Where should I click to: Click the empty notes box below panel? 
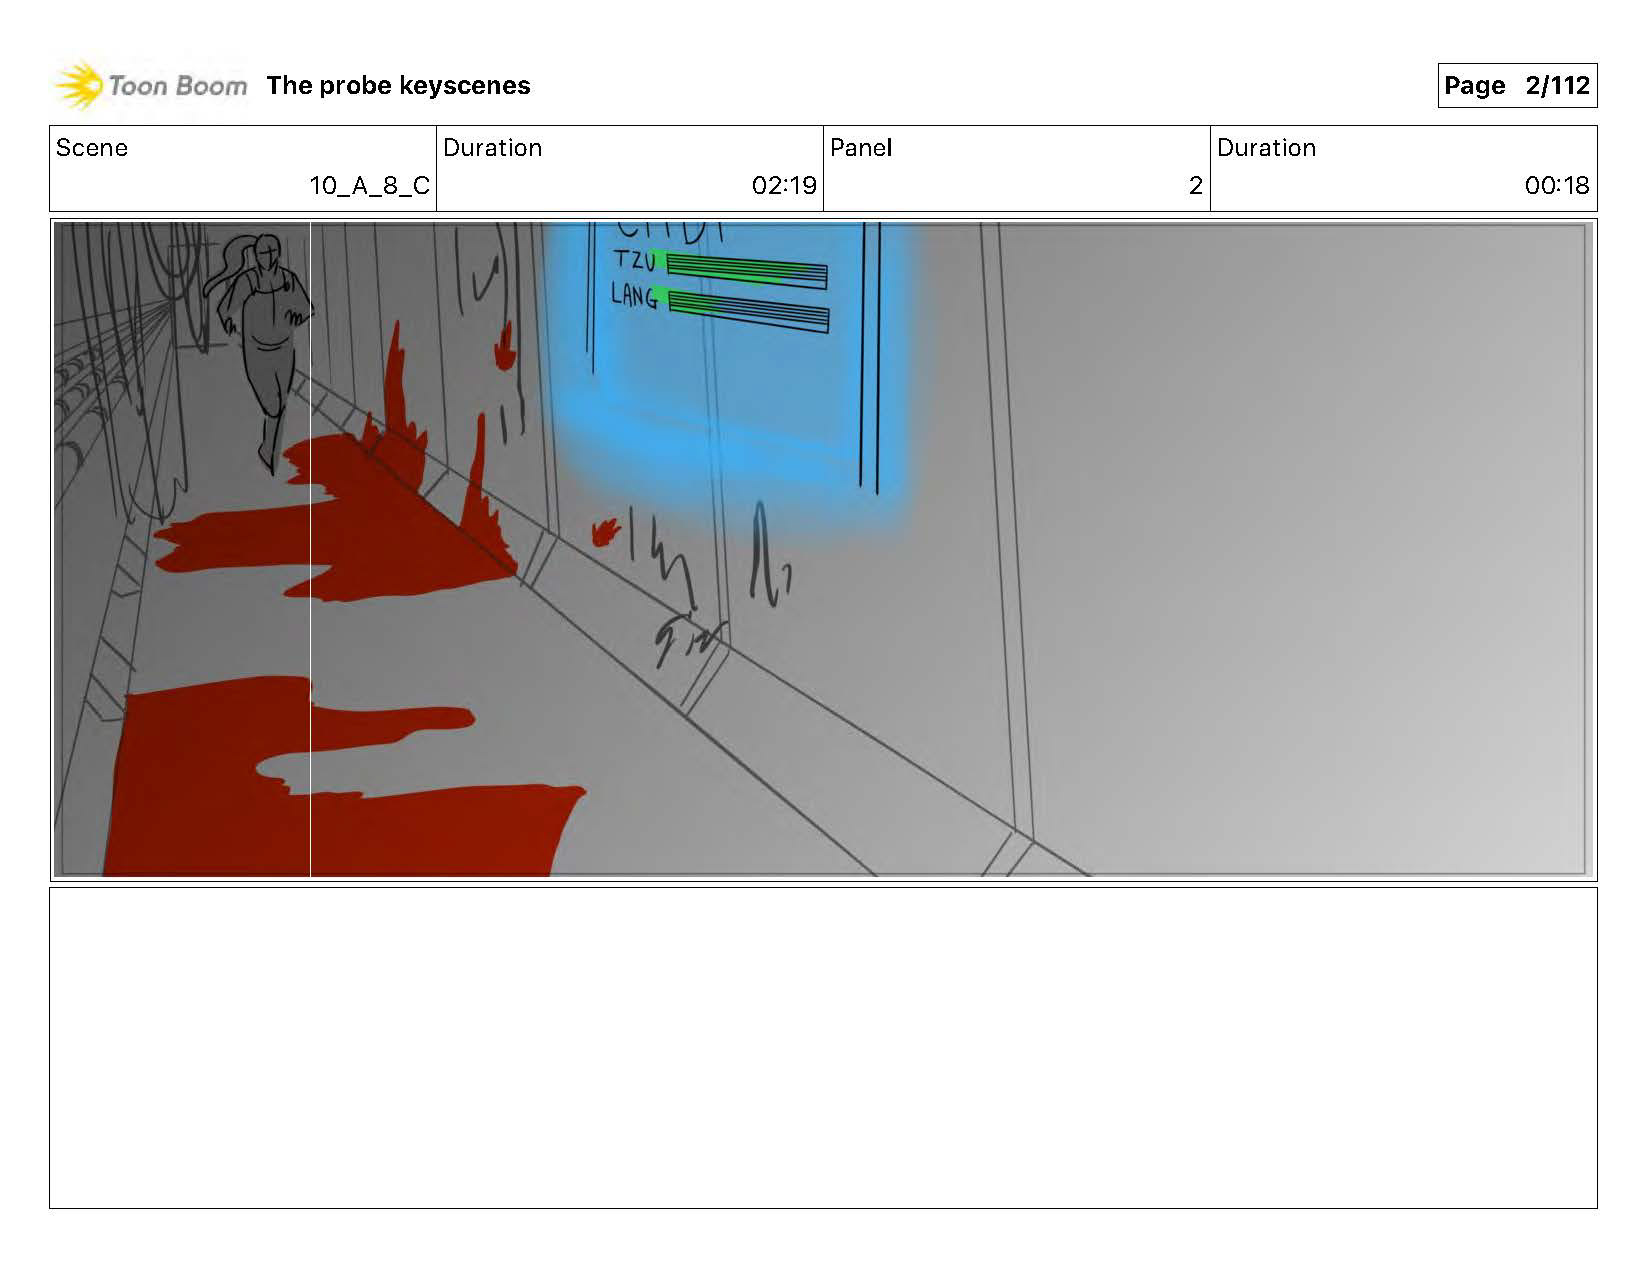click(822, 1047)
